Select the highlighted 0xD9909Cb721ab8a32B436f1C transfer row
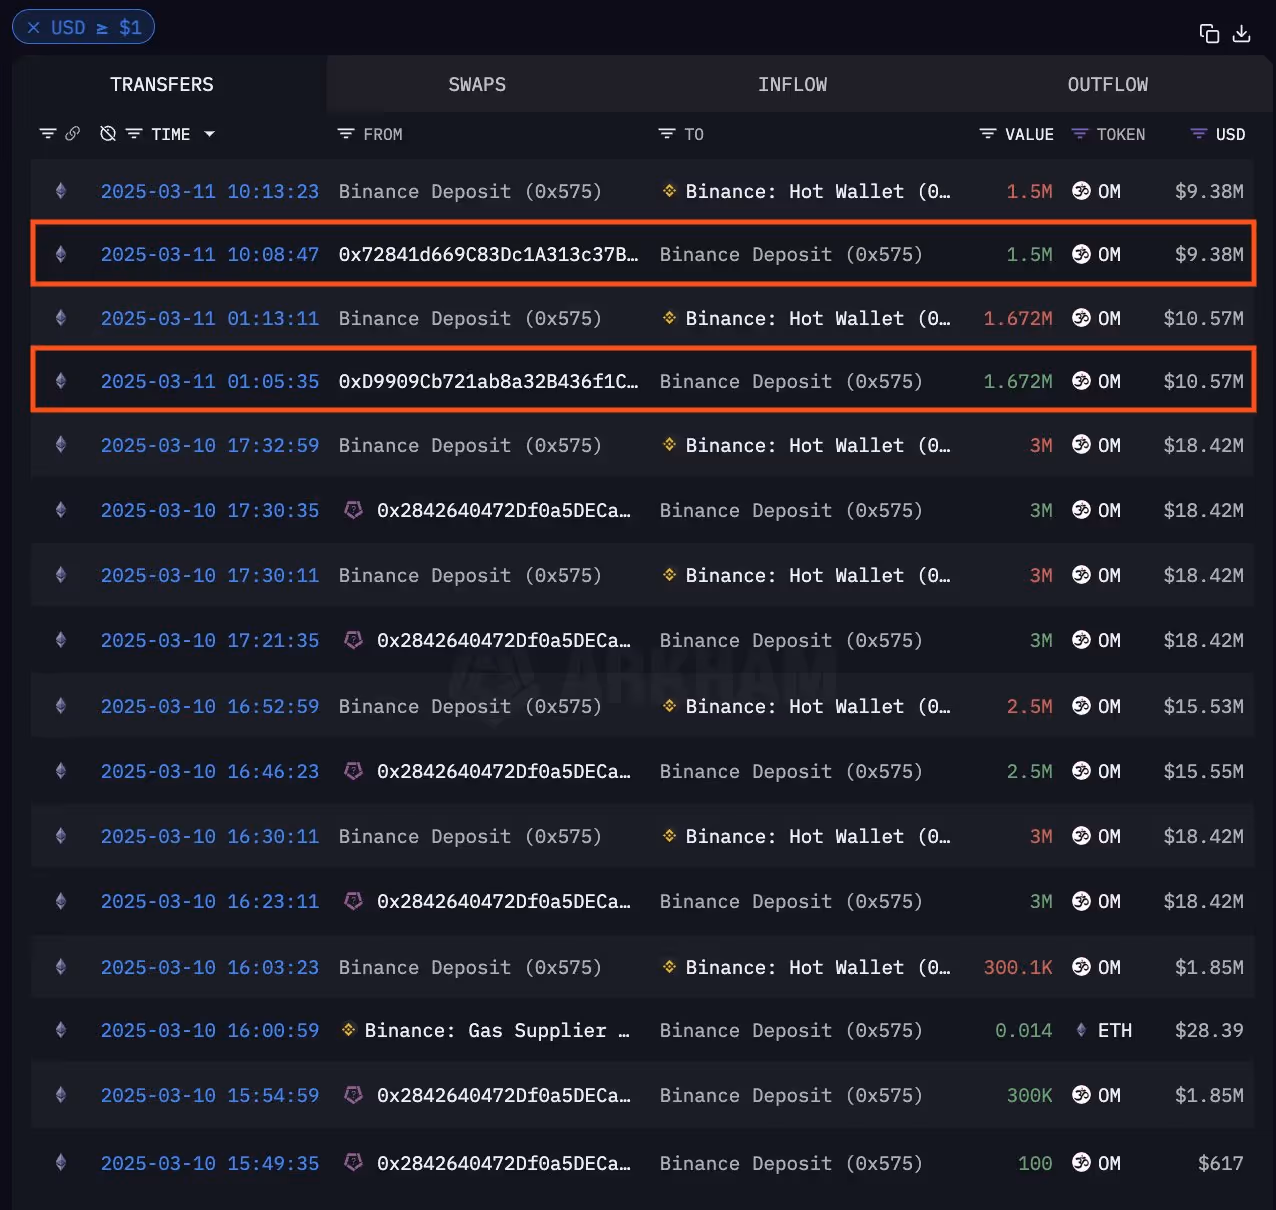Viewport: 1276px width, 1210px height. [640, 381]
